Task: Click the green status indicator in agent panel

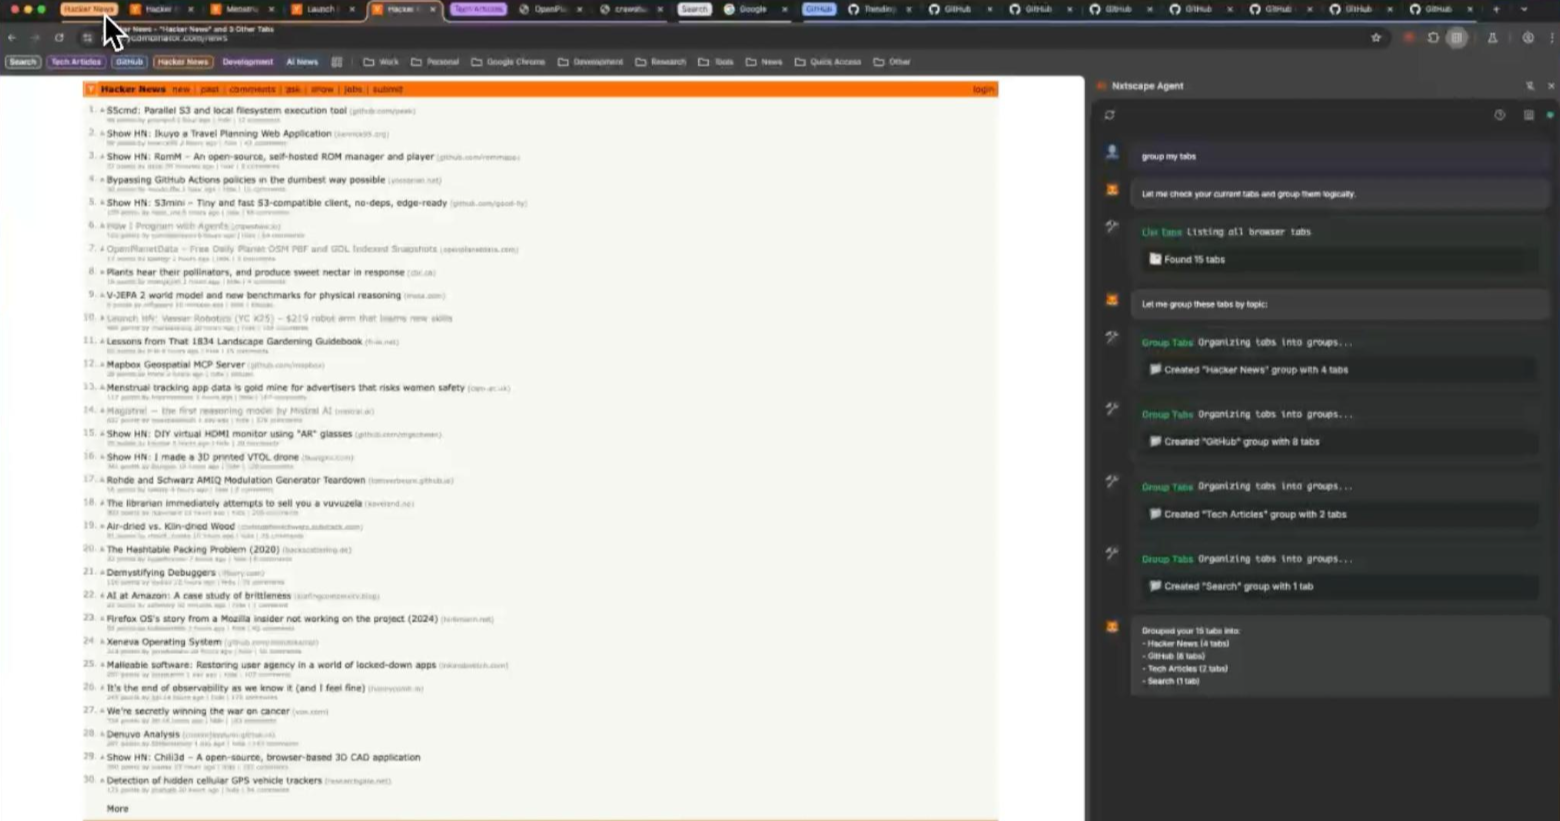Action: tap(1550, 115)
